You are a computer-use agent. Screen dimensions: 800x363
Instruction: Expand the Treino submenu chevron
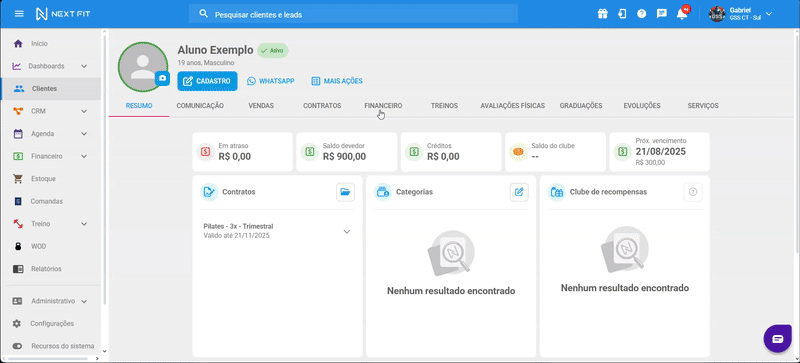(x=84, y=224)
